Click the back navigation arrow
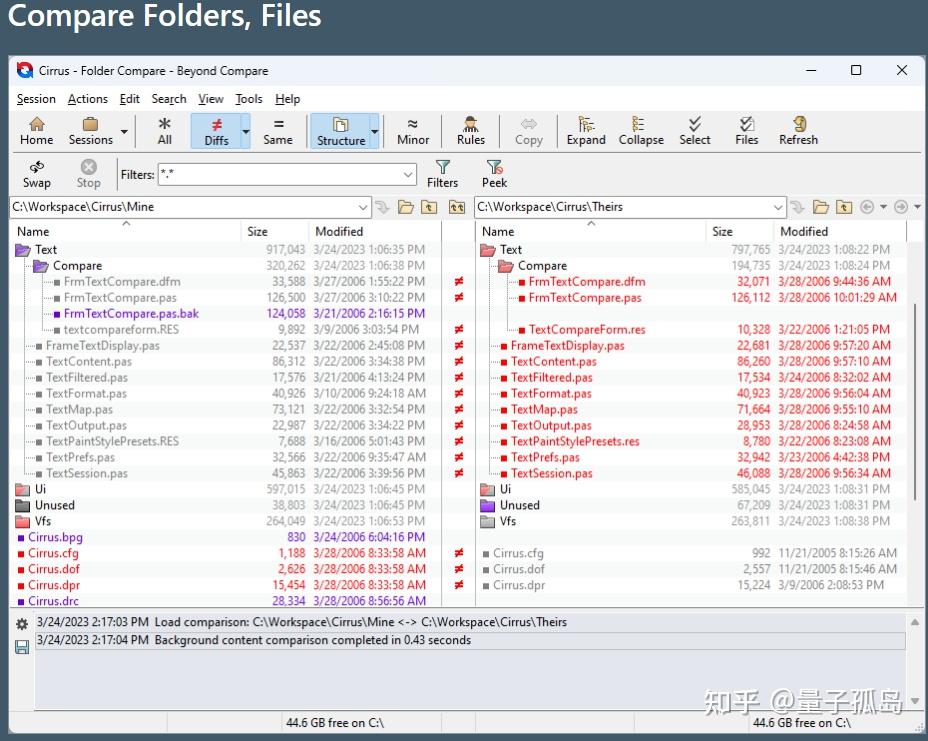928x741 pixels. [867, 207]
